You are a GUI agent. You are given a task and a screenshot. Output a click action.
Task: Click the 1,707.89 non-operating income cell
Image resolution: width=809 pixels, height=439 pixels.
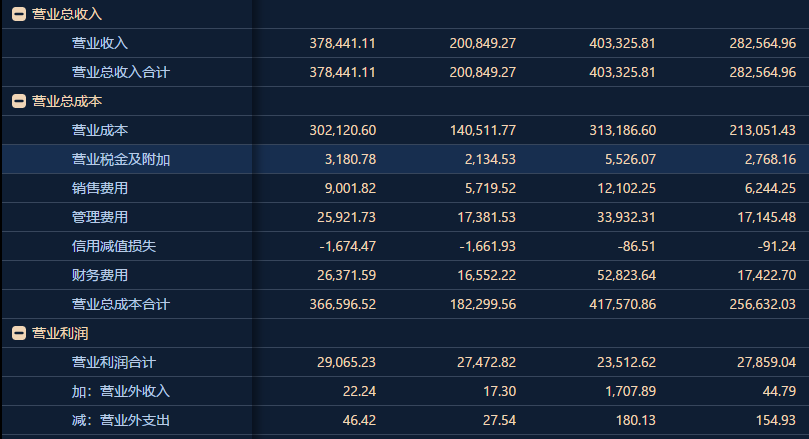tap(630, 391)
